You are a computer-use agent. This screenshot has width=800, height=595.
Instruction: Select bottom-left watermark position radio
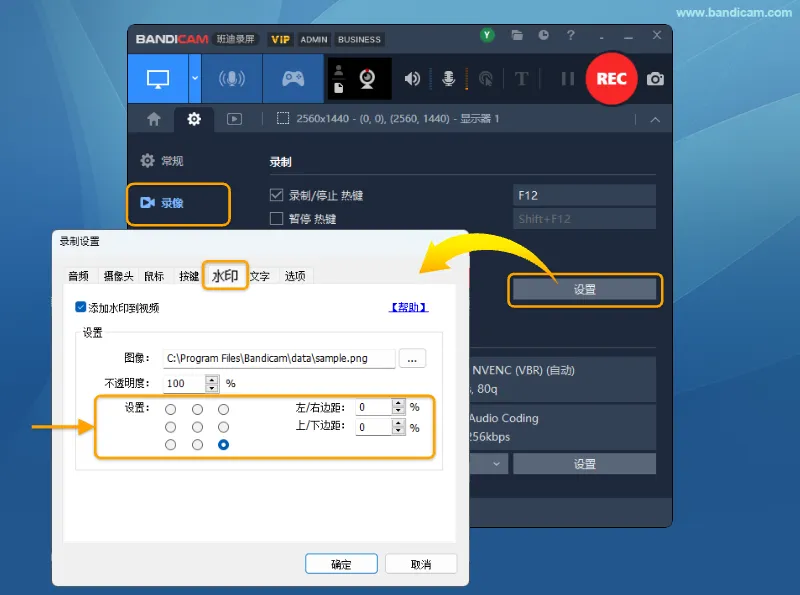[170, 445]
